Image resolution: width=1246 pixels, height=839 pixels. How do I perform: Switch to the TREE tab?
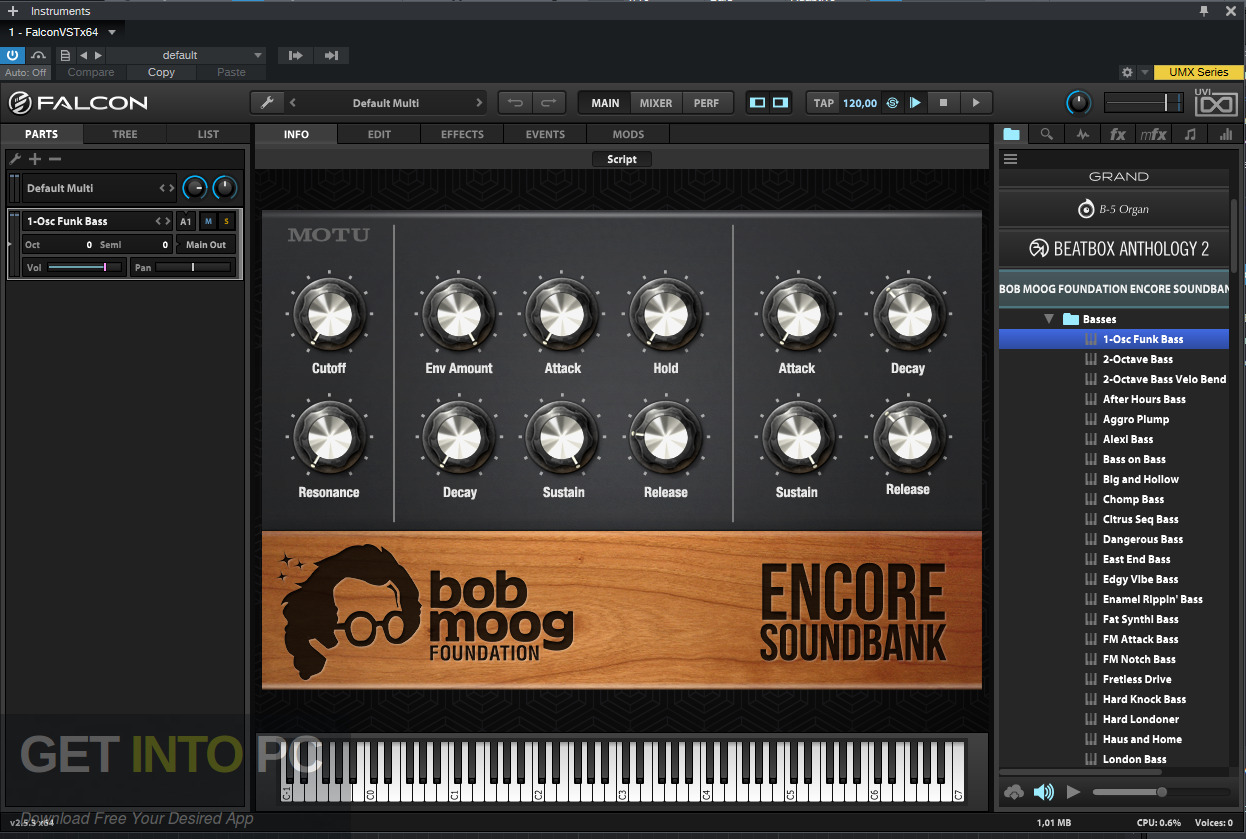[x=125, y=134]
